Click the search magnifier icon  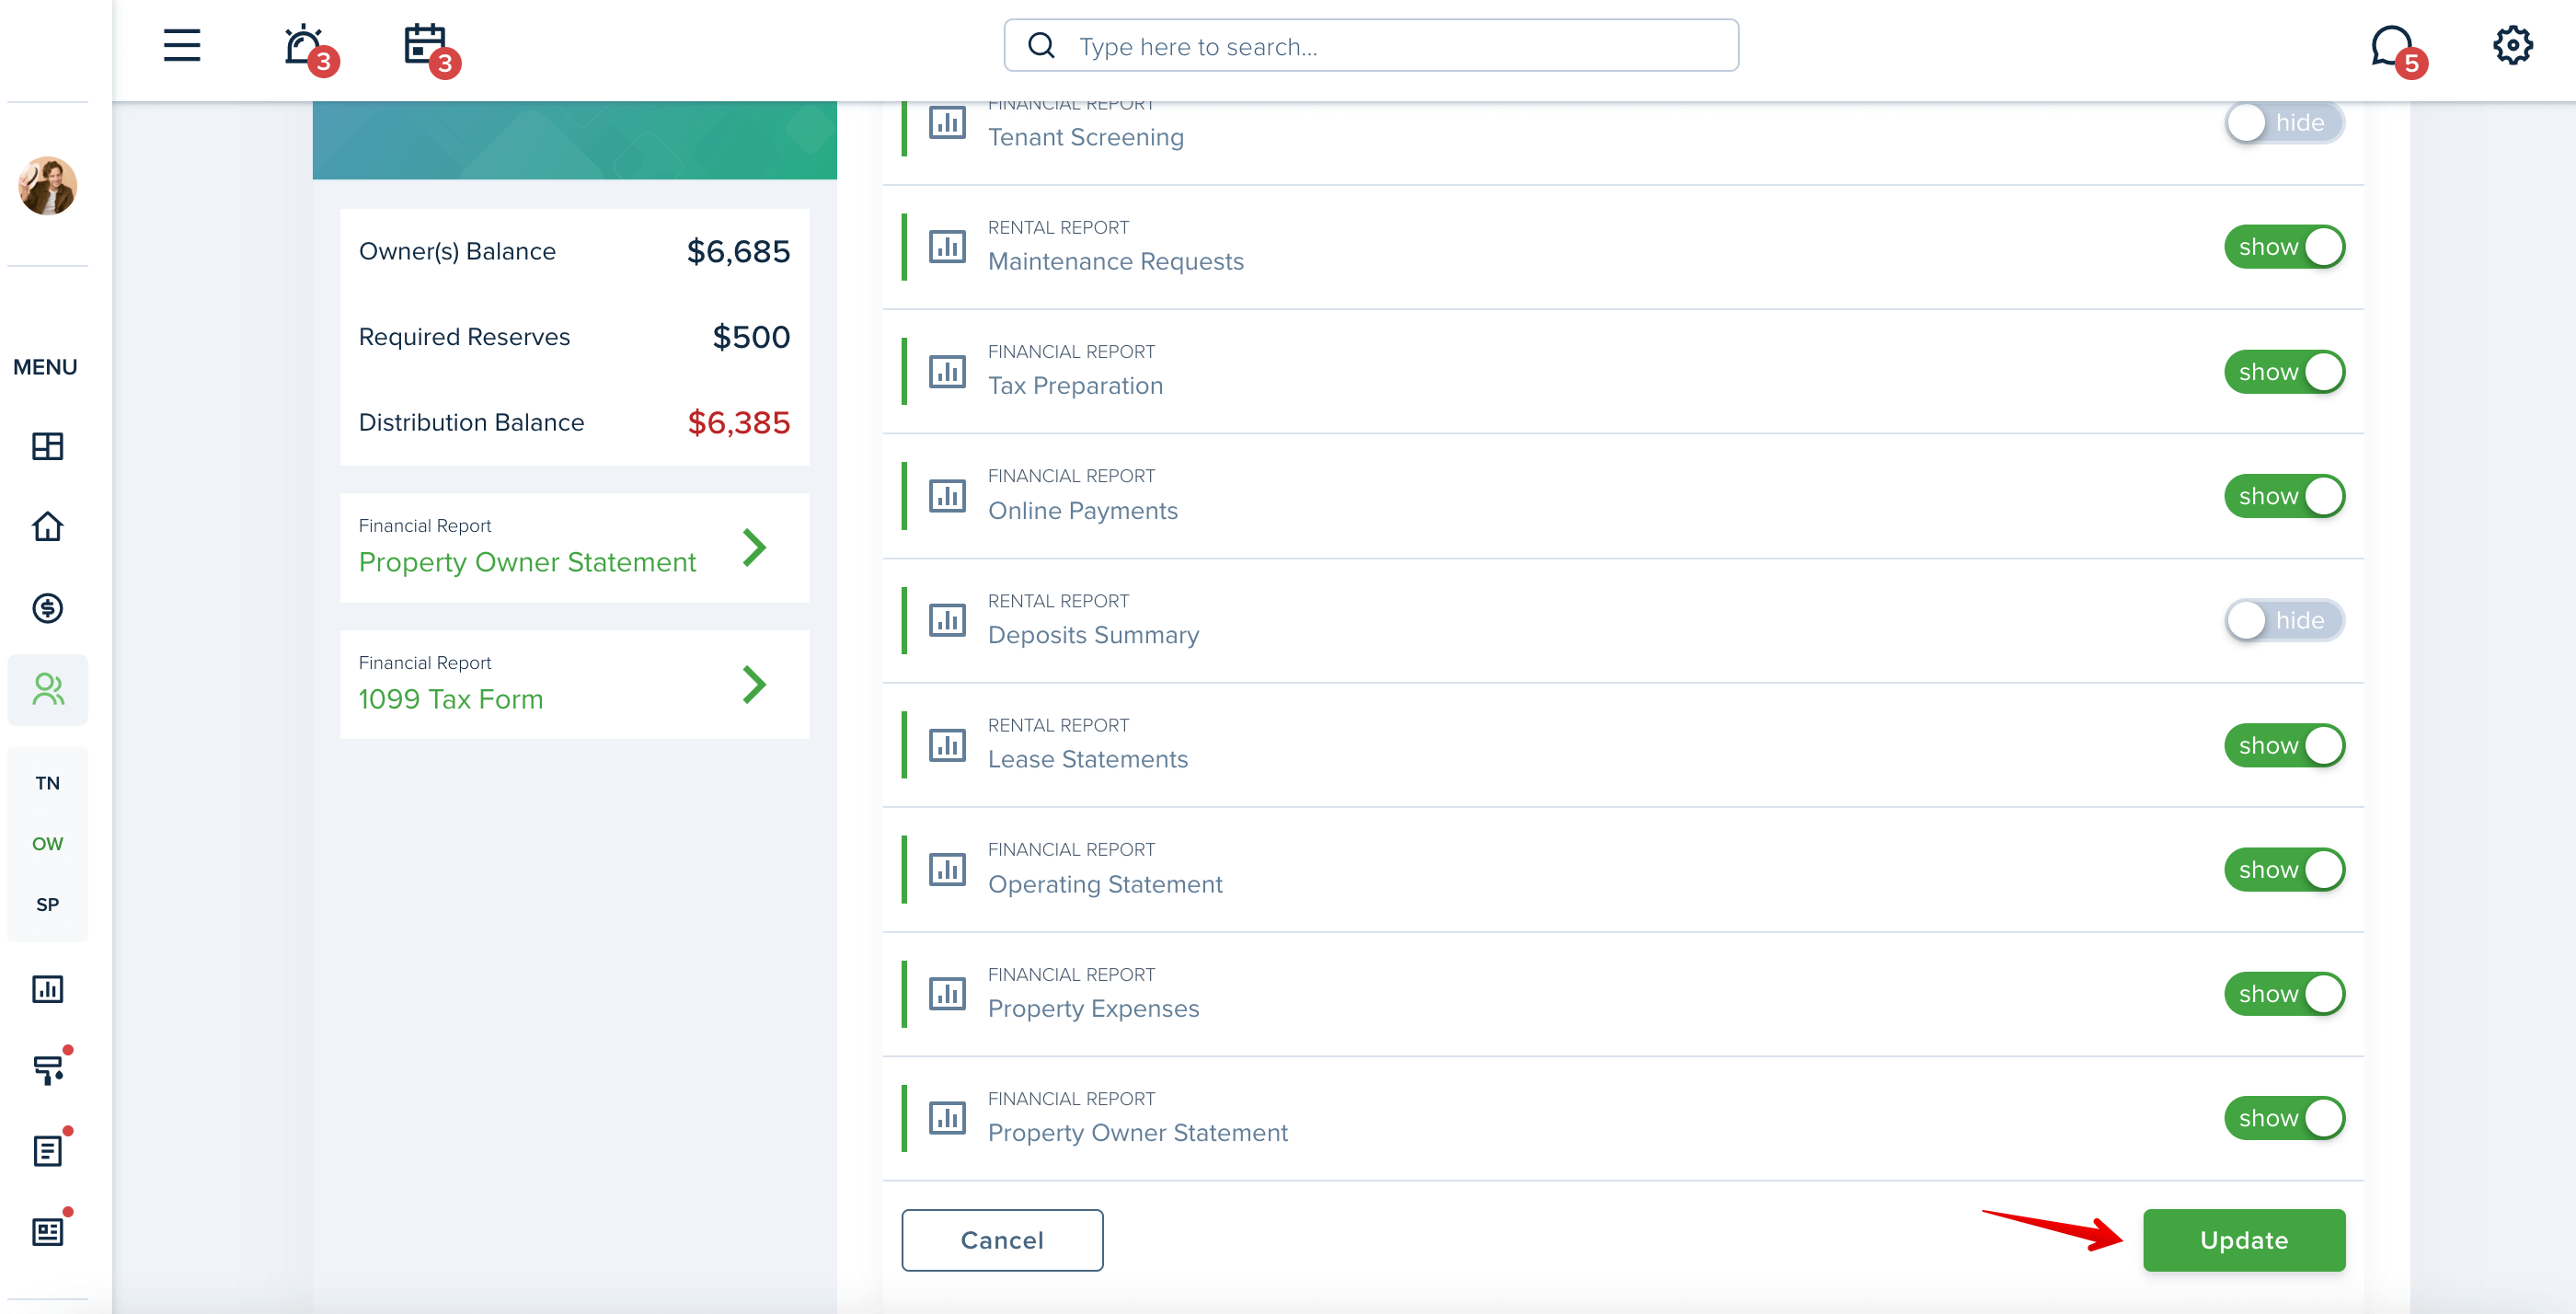point(1041,46)
